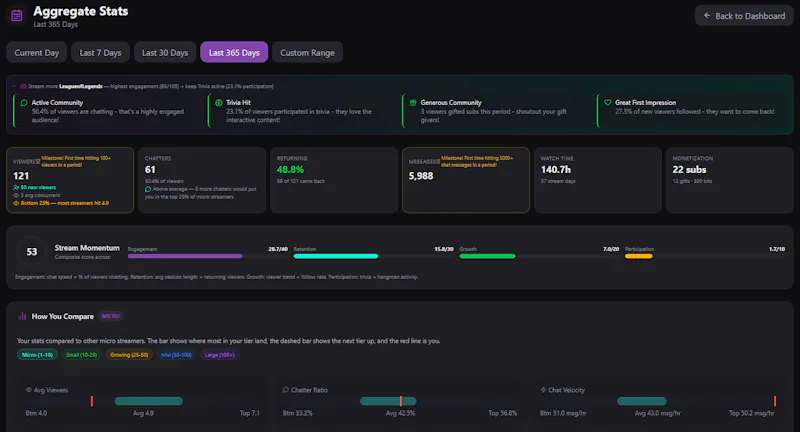Select the Last 365 Days tab
Screen dimensions: 800x432
coord(234,53)
